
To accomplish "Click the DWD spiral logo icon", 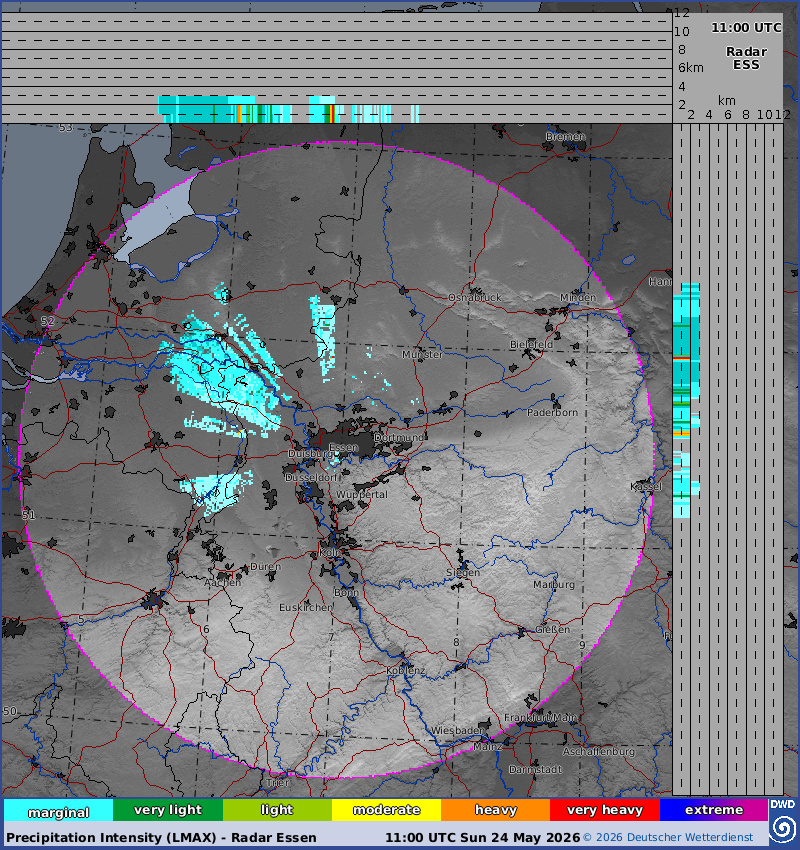I will pyautogui.click(x=783, y=828).
